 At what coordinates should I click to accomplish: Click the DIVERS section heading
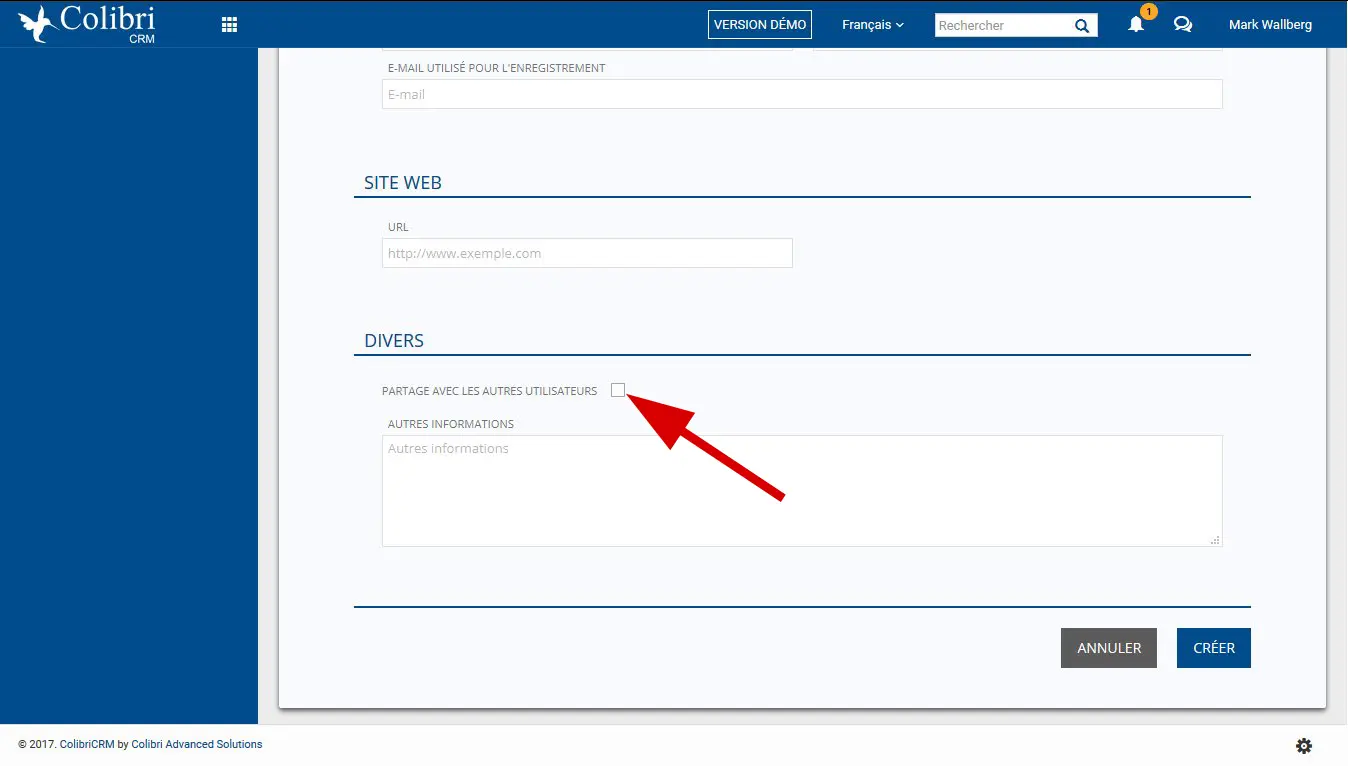[394, 341]
